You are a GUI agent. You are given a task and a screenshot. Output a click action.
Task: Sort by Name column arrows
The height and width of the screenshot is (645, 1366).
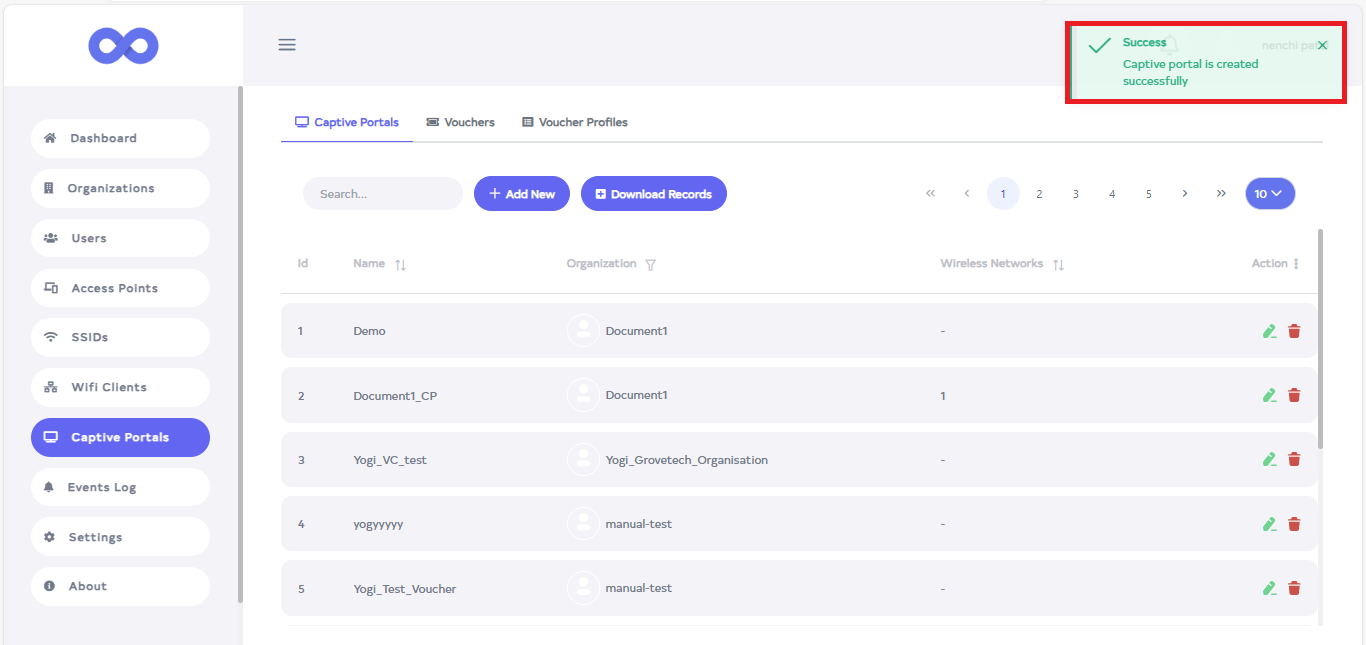point(400,265)
